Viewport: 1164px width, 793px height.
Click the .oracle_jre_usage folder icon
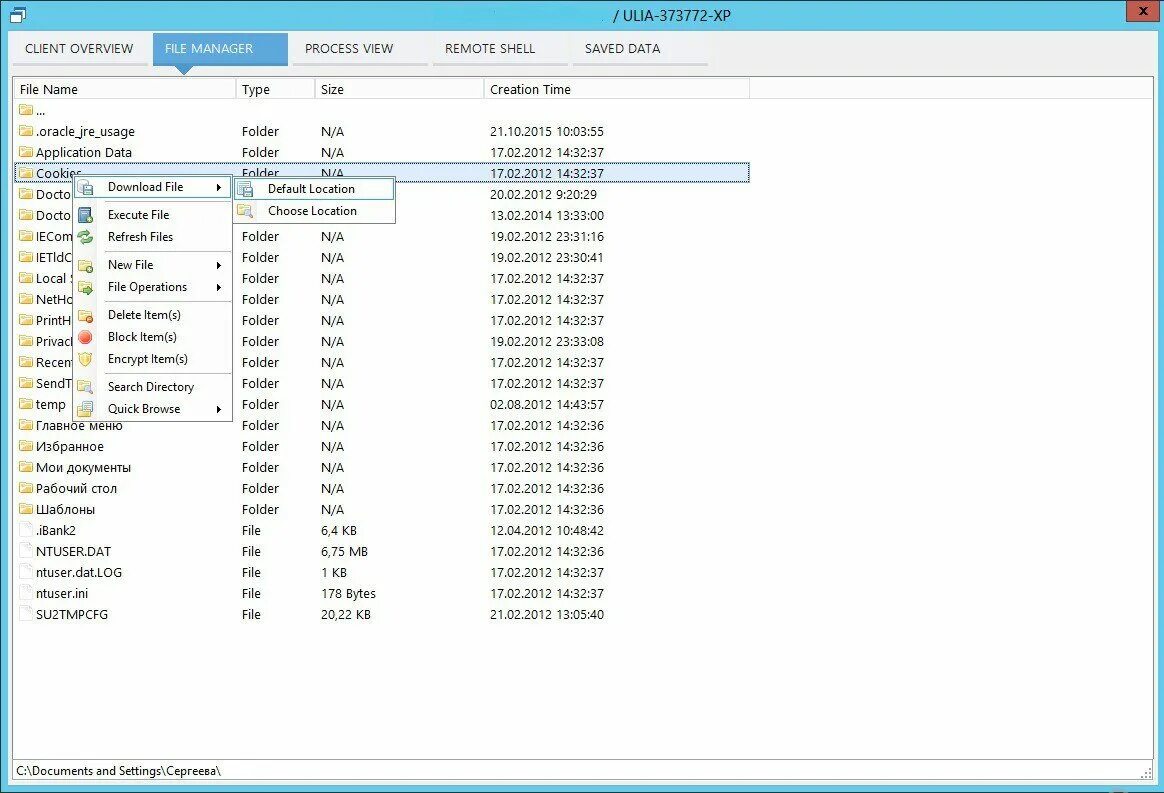coord(26,131)
